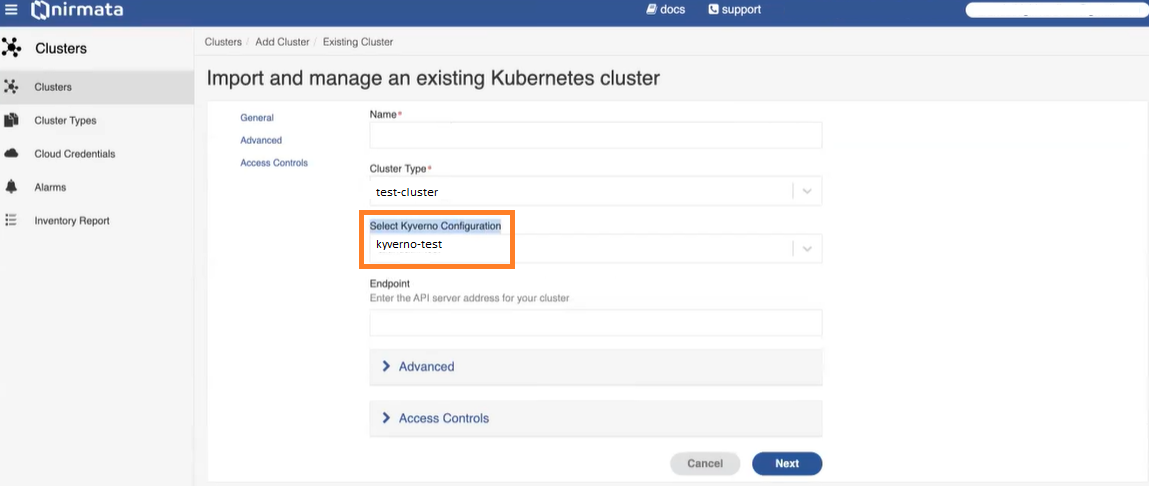Select the Cluster Types icon
Image resolution: width=1149 pixels, height=486 pixels.
point(11,120)
